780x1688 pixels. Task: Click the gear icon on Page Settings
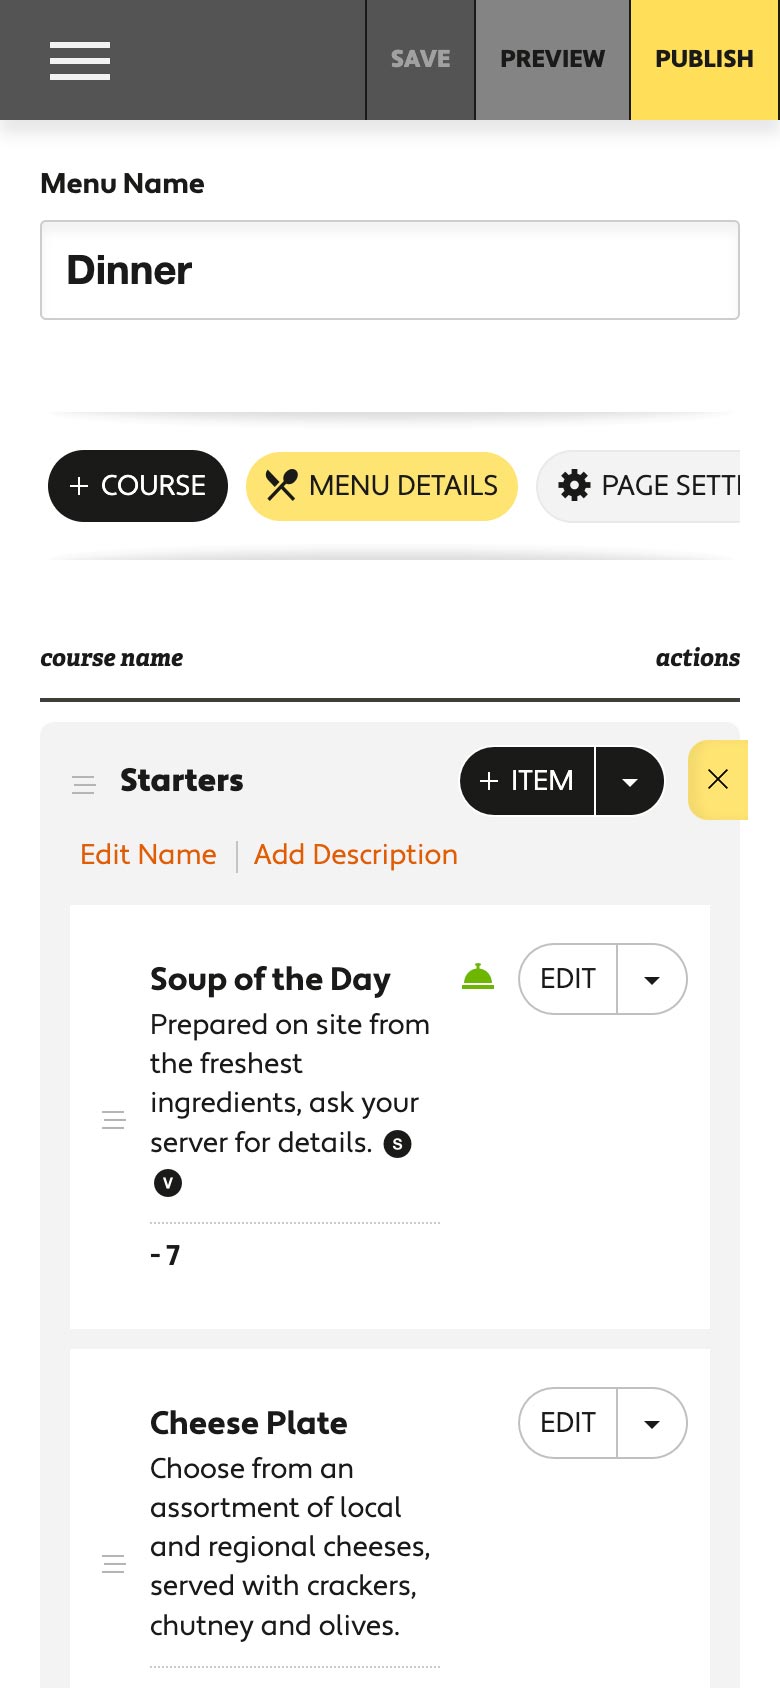tap(574, 485)
